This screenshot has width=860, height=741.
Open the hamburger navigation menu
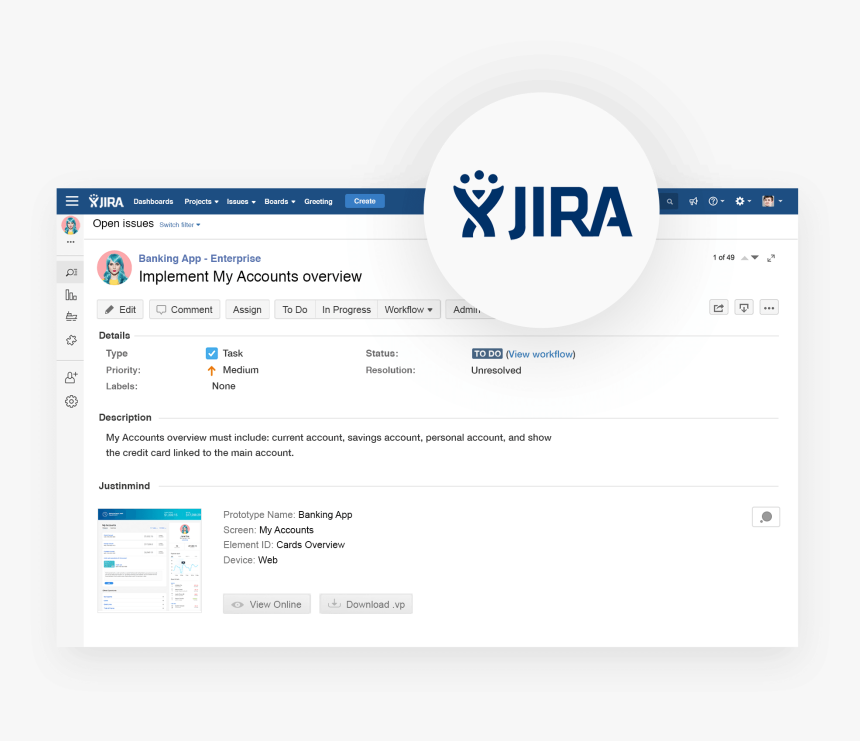pos(72,201)
